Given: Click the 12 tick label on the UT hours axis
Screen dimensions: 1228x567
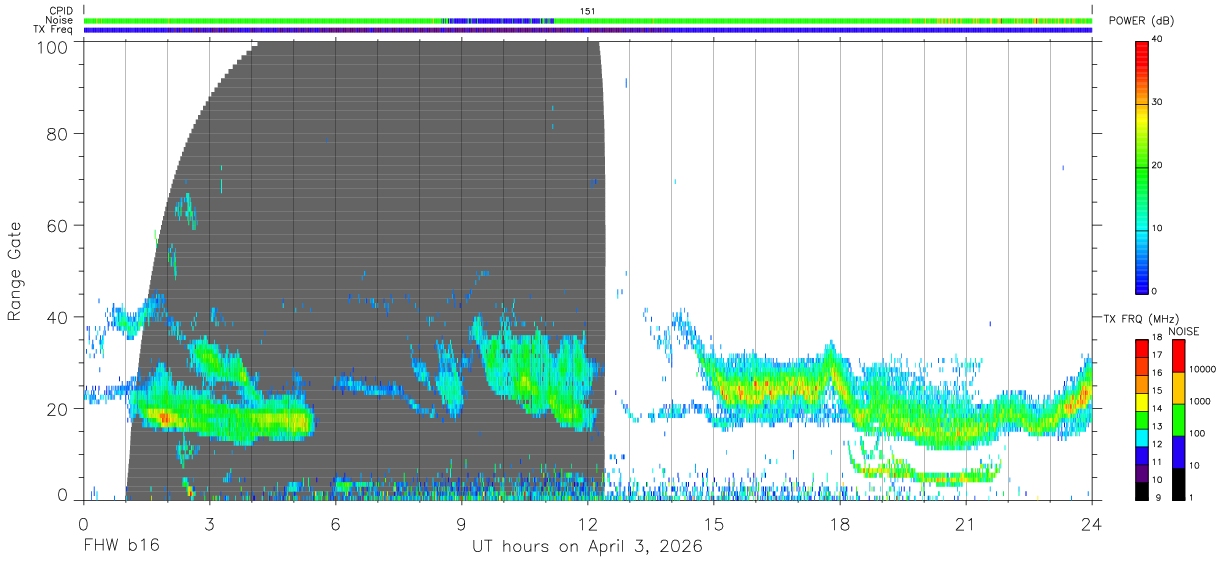Looking at the screenshot, I should pyautogui.click(x=588, y=524).
